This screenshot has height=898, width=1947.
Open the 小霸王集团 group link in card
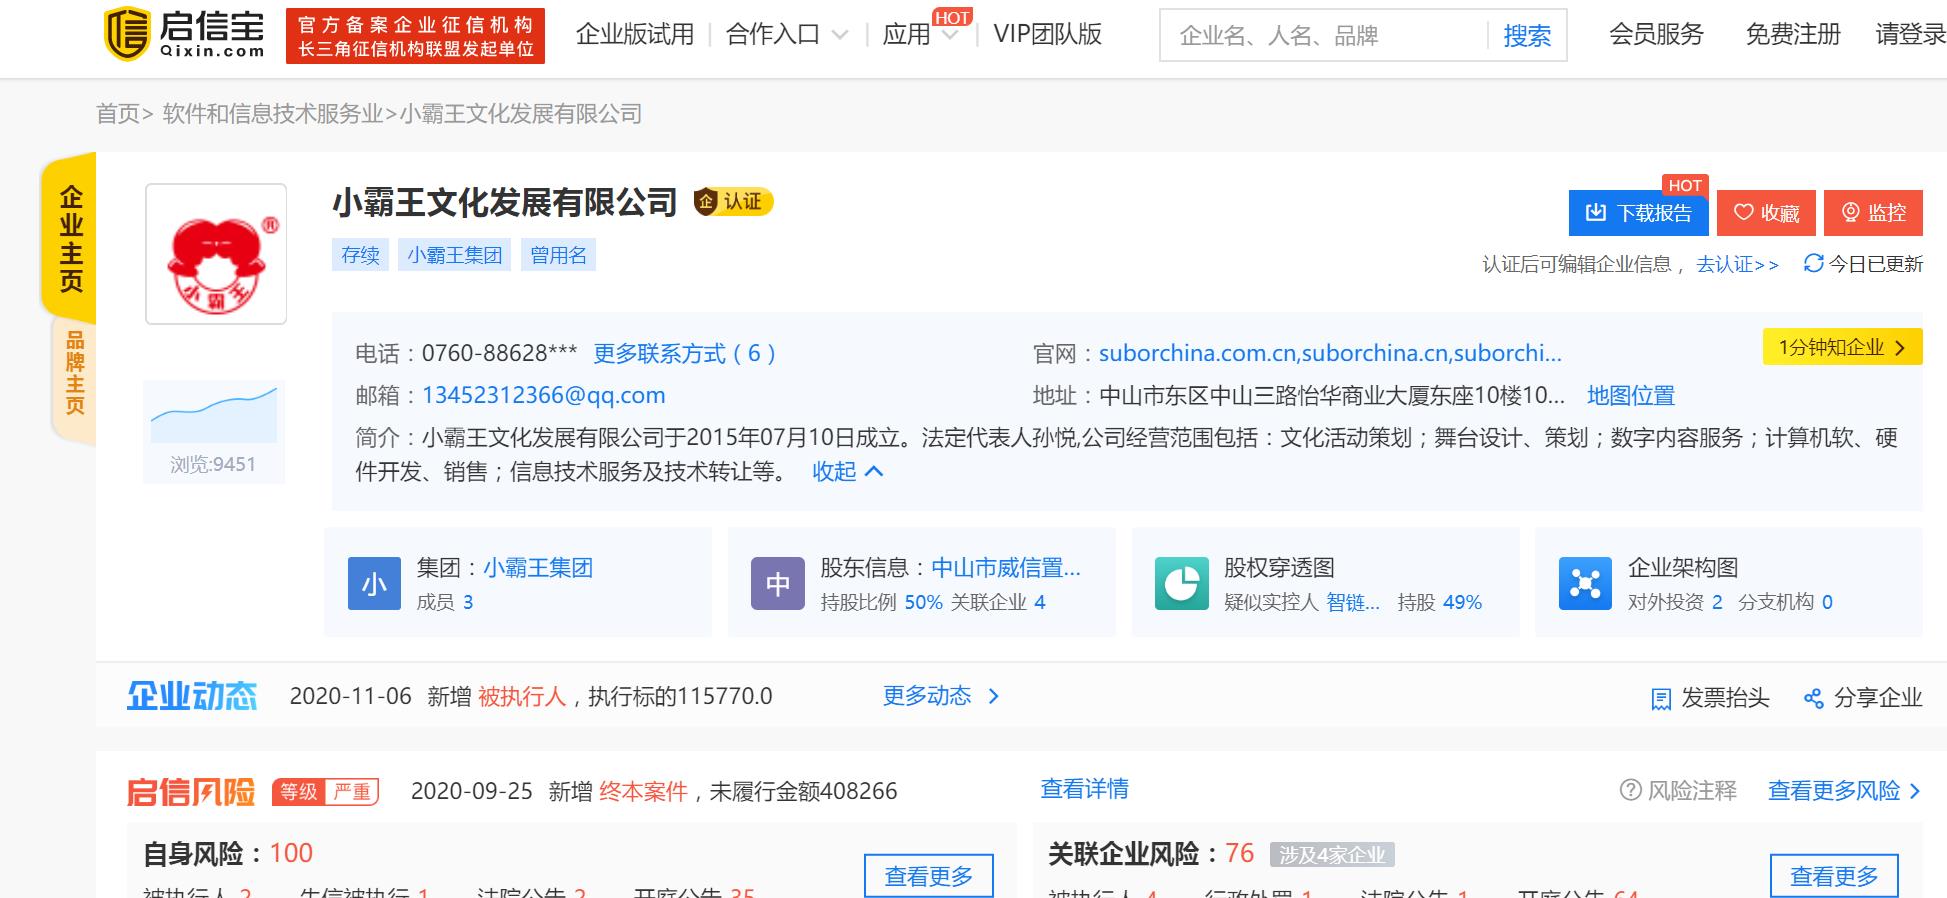(538, 568)
